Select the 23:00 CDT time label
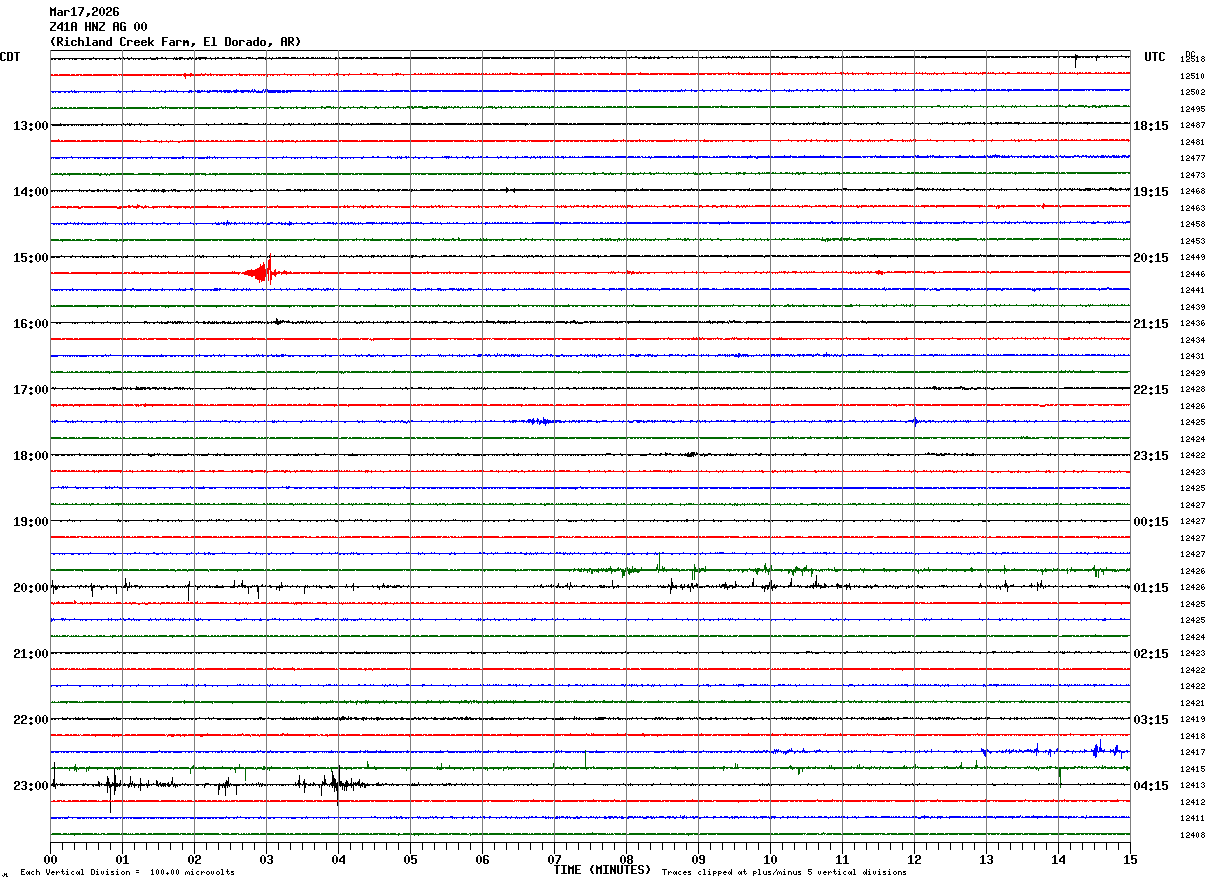 (30, 786)
